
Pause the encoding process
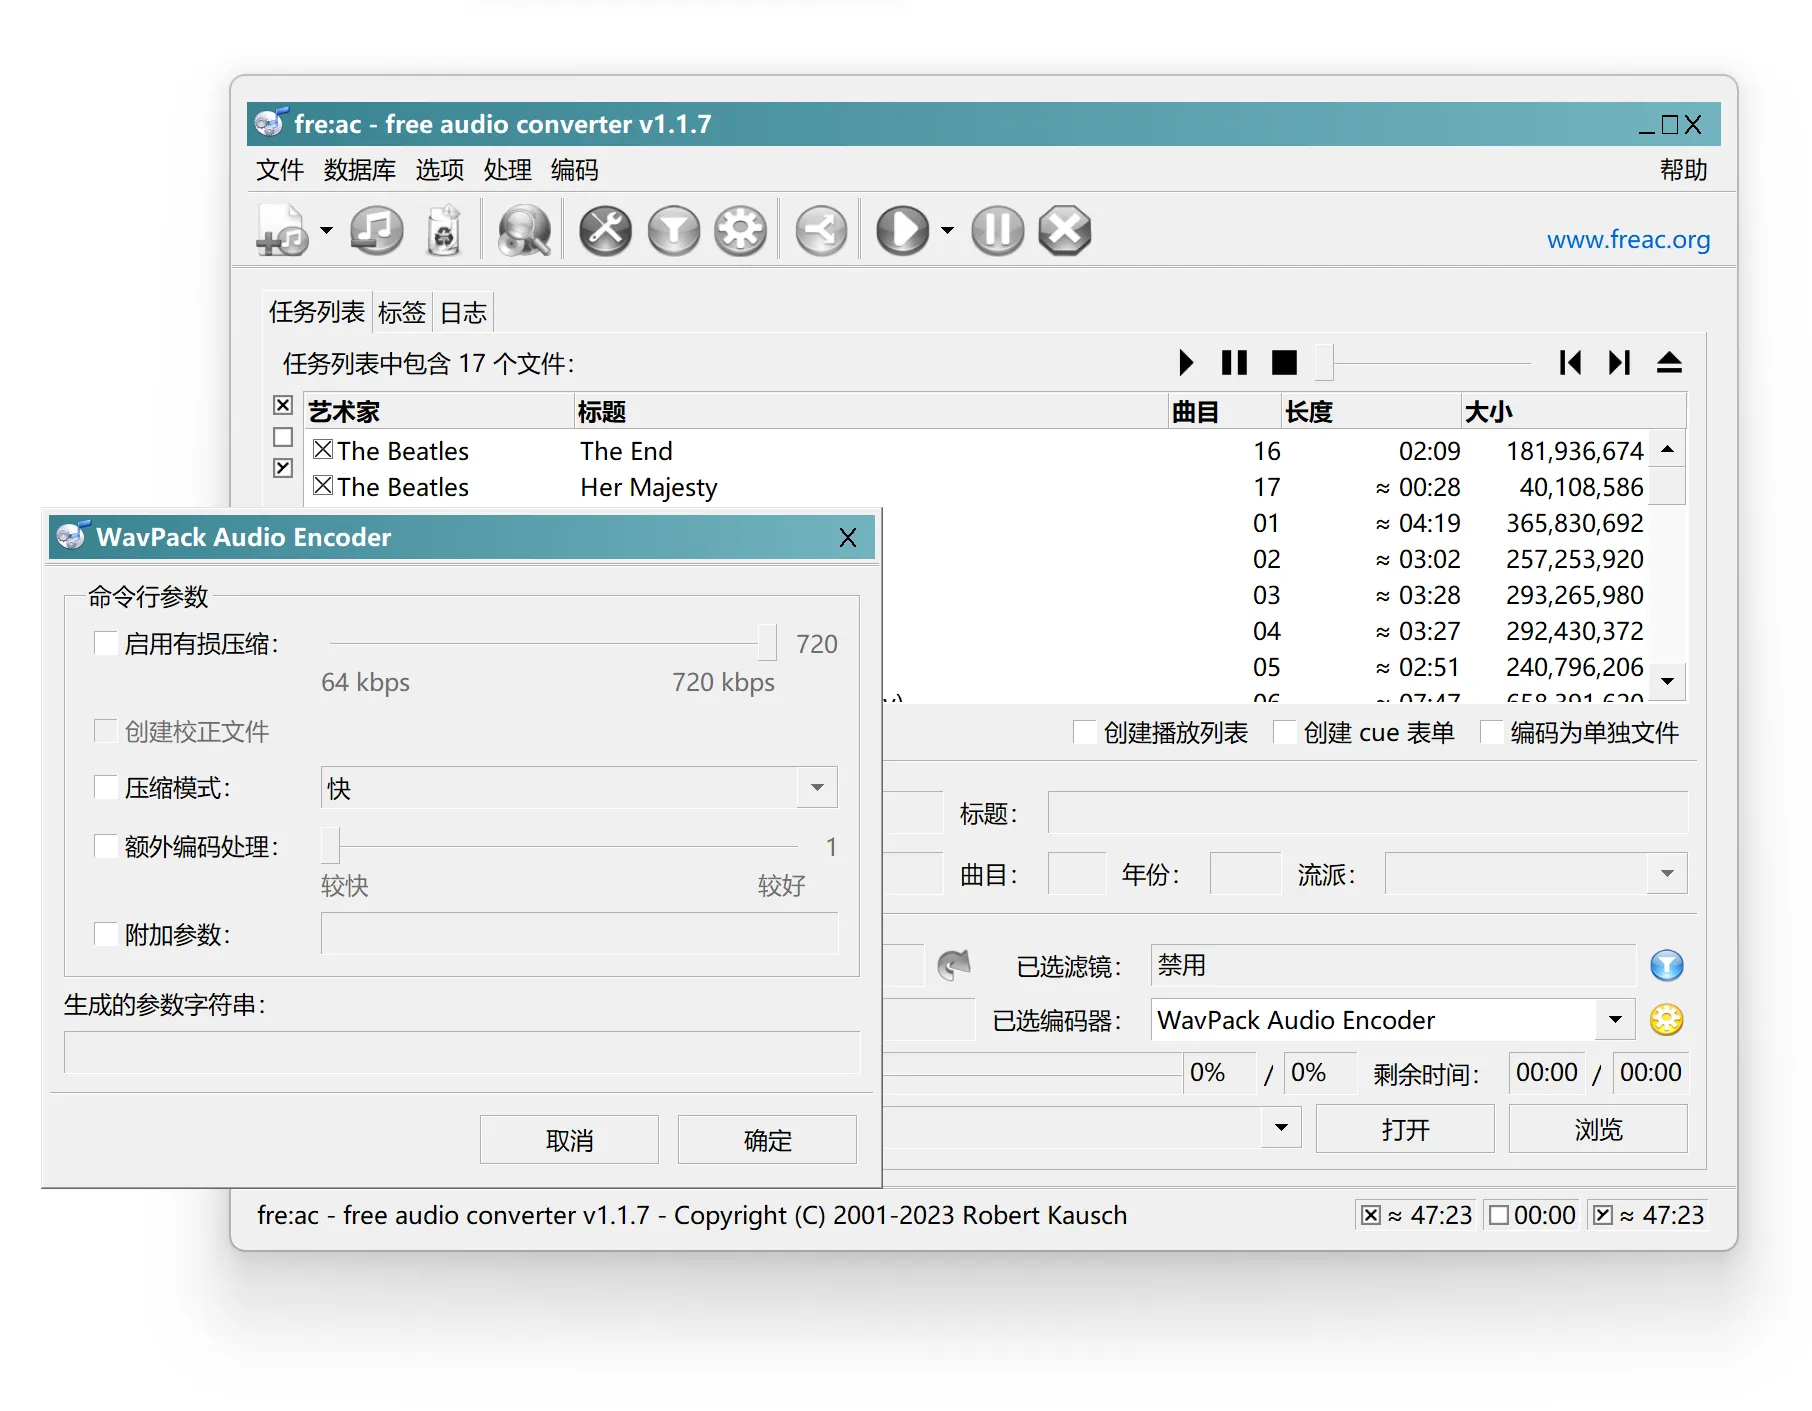tap(996, 229)
